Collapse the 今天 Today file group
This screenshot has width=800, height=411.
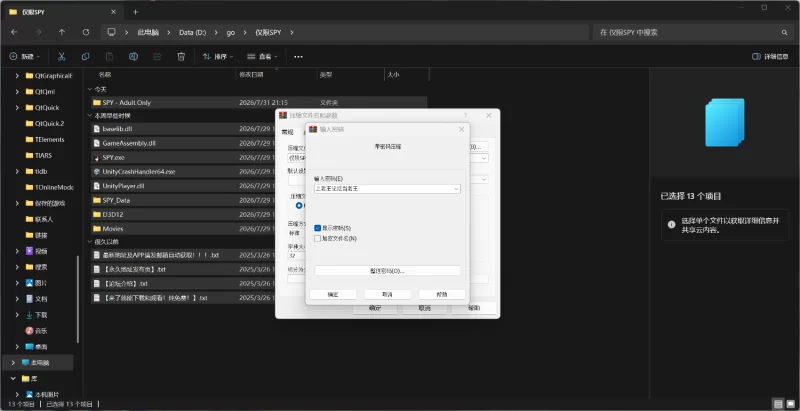[x=90, y=89]
